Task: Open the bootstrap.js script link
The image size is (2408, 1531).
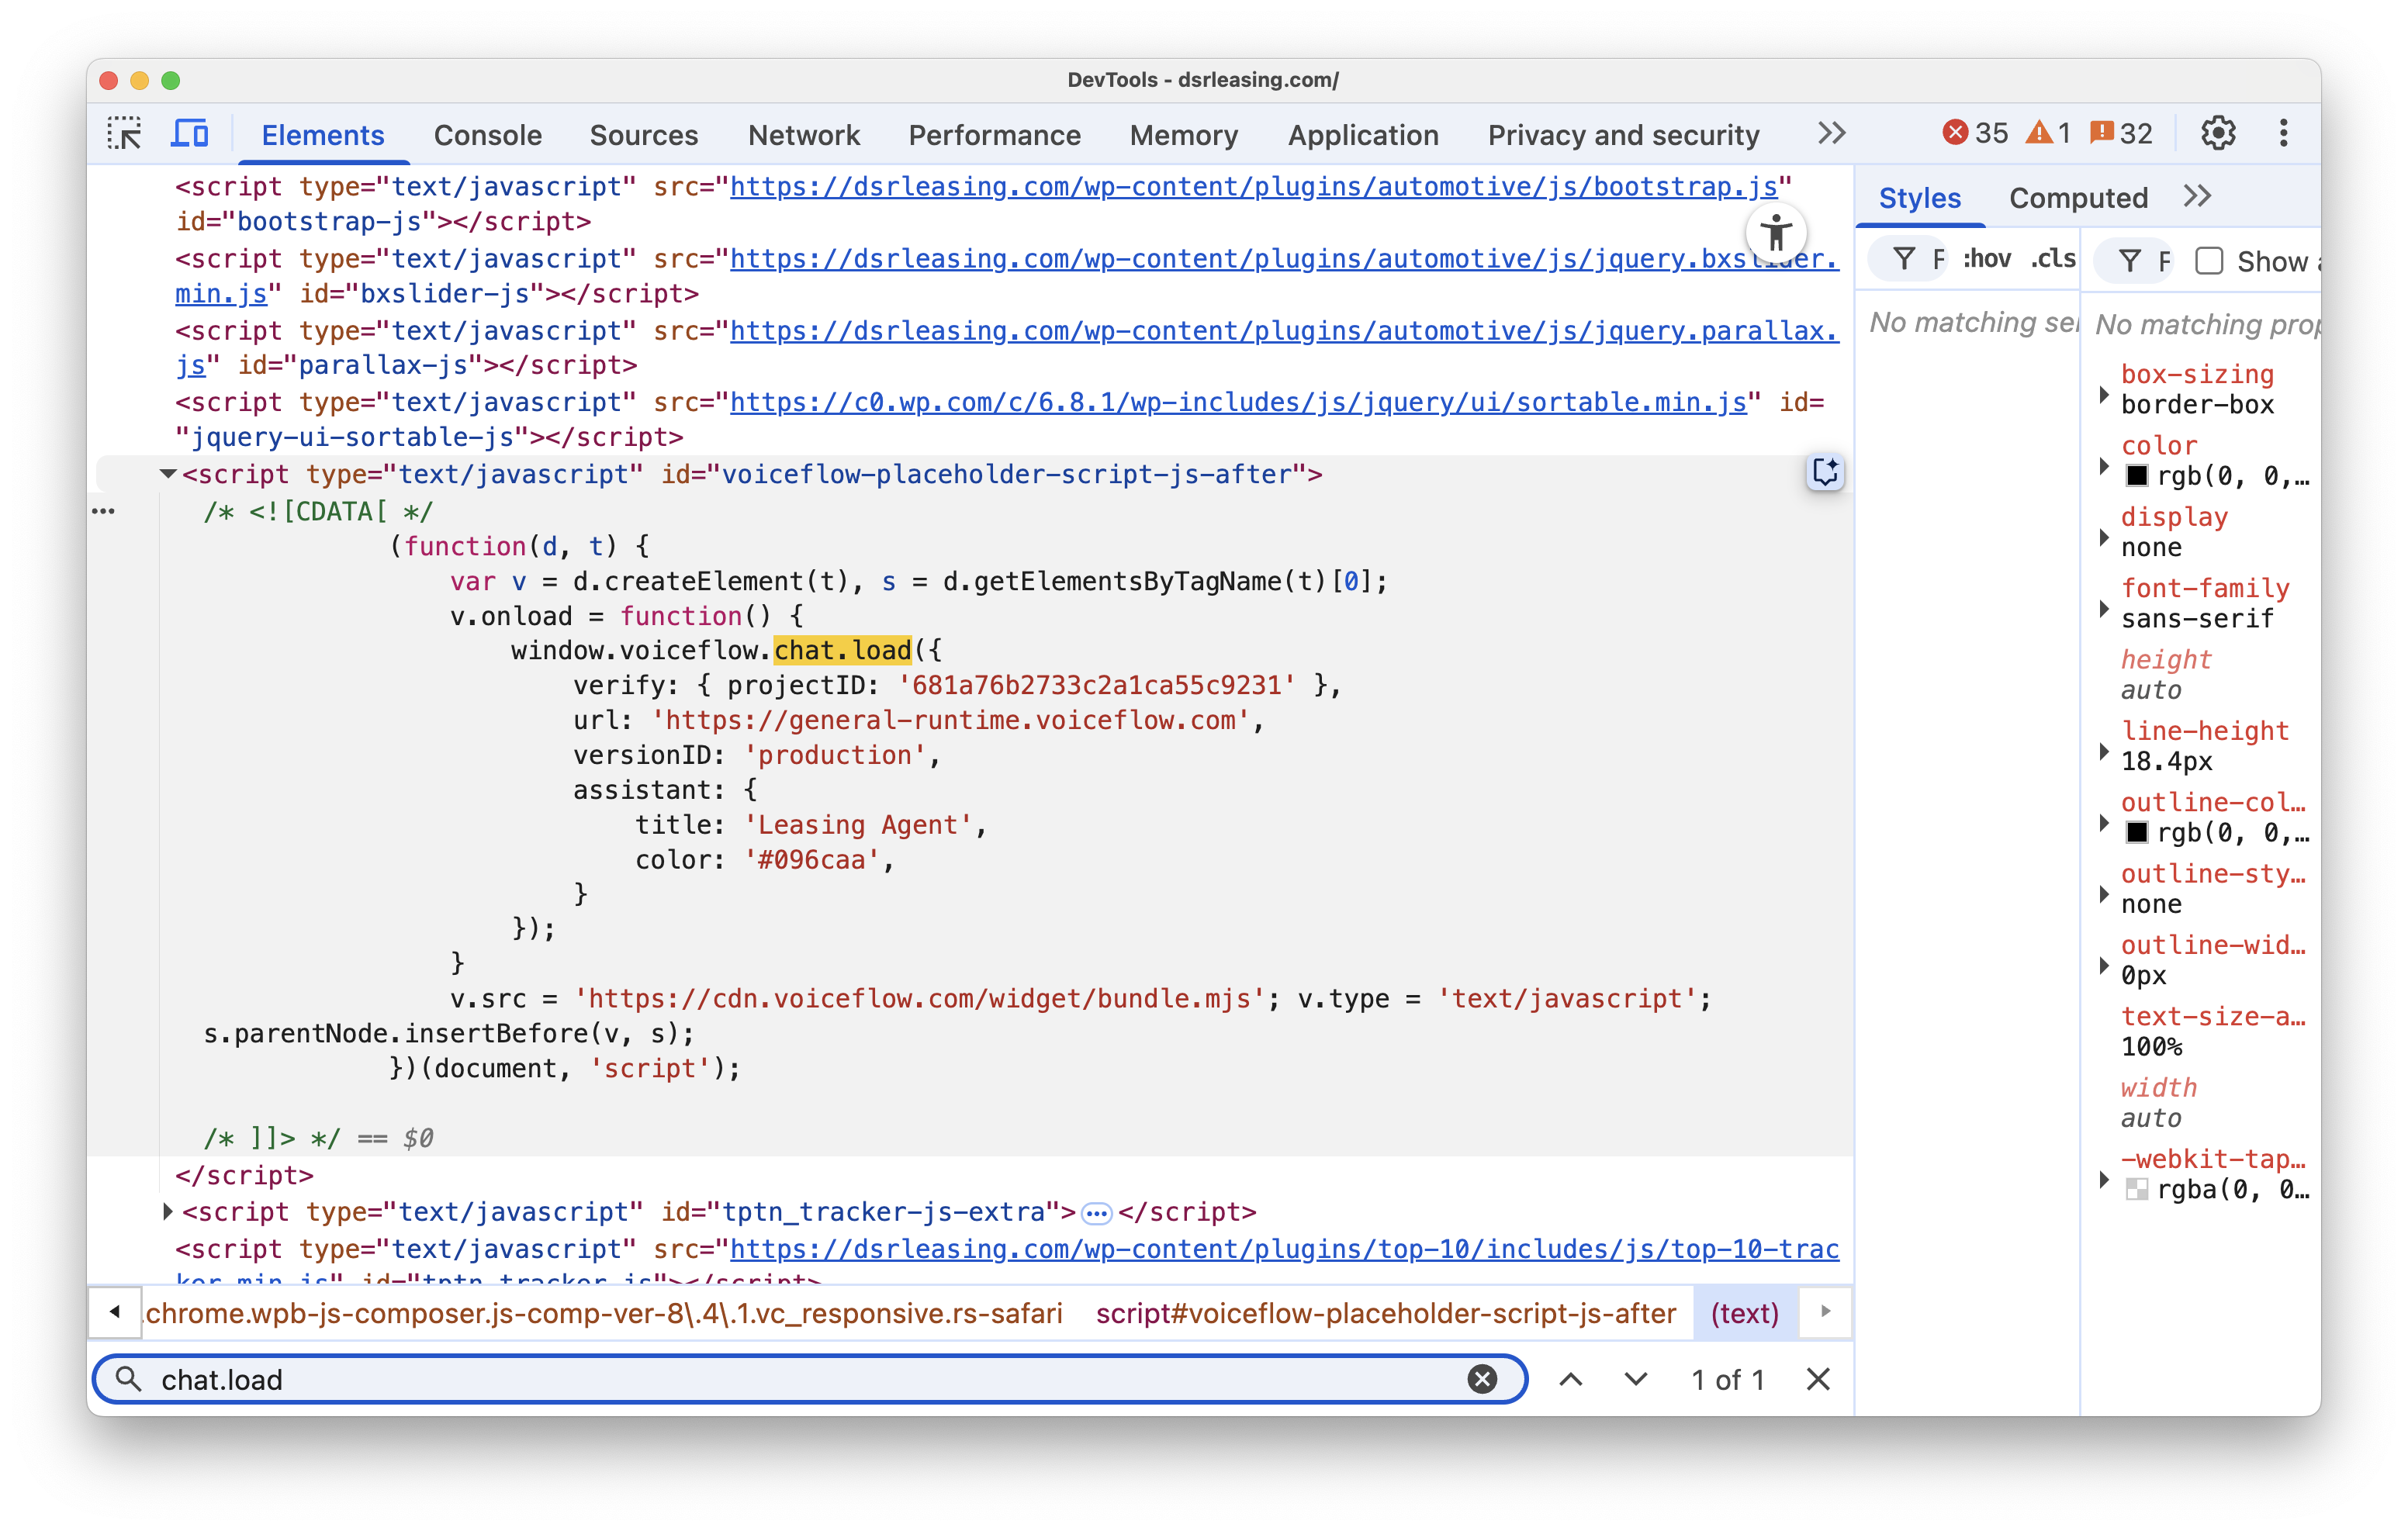Action: [1253, 187]
